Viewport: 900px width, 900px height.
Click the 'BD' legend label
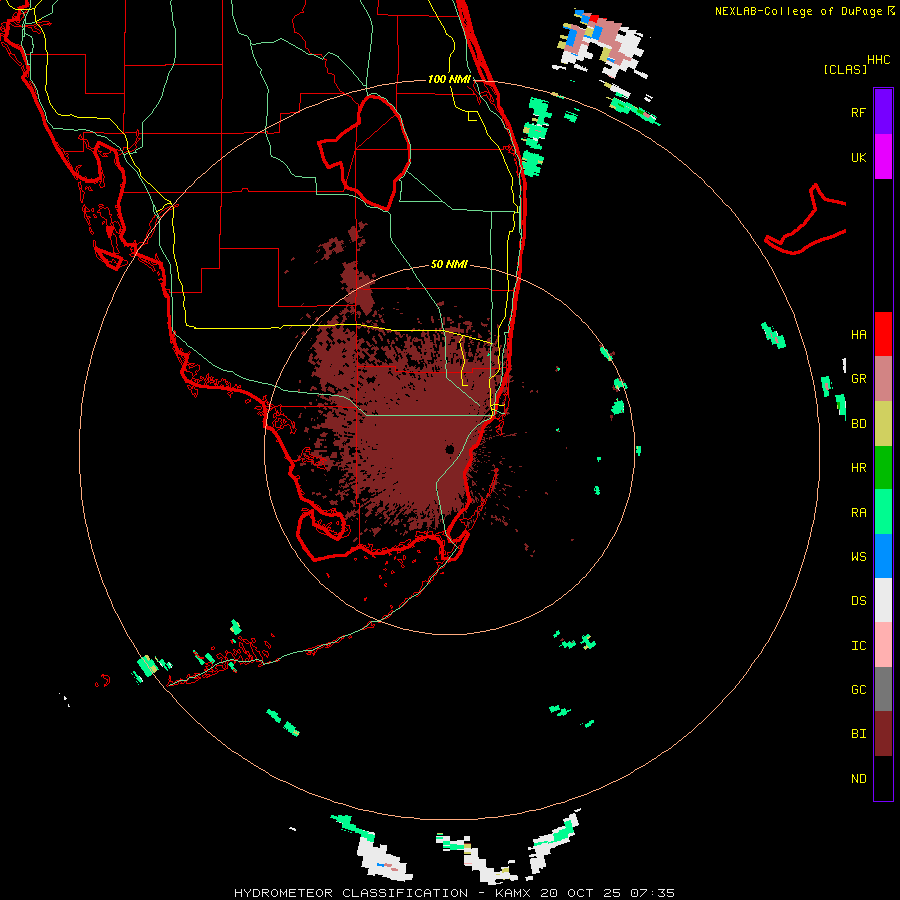click(x=858, y=424)
